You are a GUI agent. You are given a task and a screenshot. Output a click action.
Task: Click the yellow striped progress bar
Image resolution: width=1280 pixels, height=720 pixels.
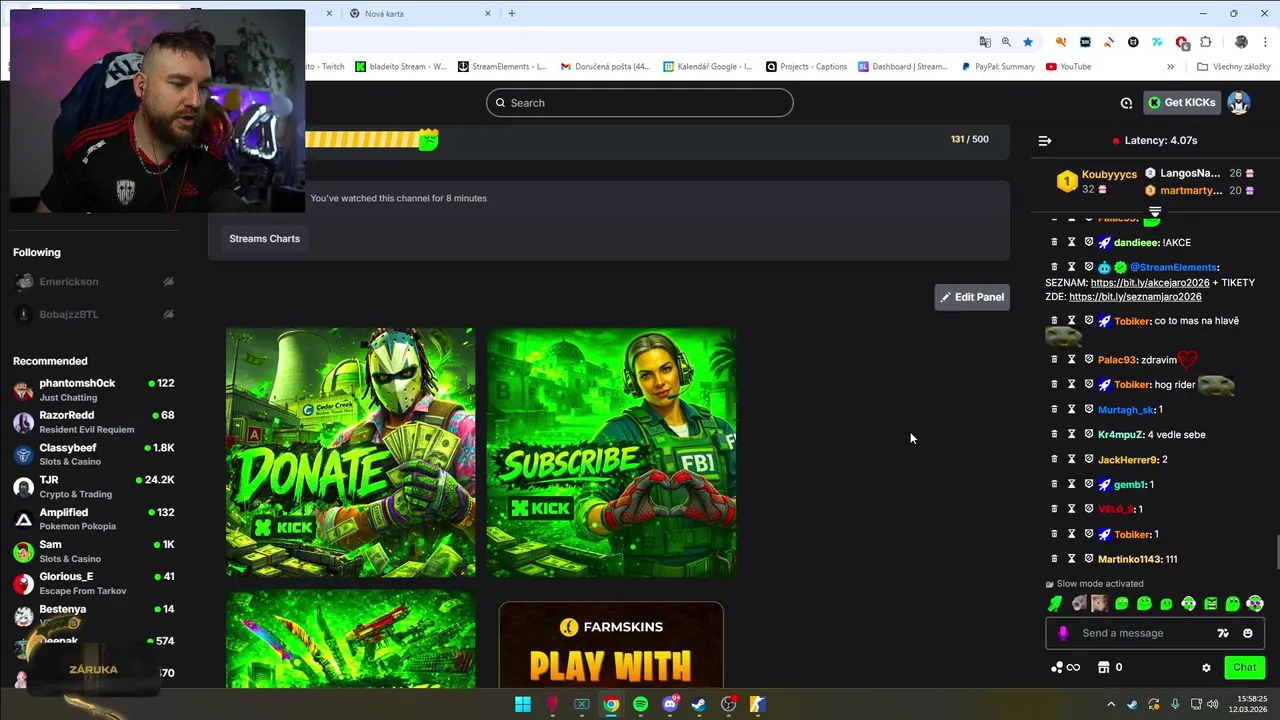click(x=372, y=140)
